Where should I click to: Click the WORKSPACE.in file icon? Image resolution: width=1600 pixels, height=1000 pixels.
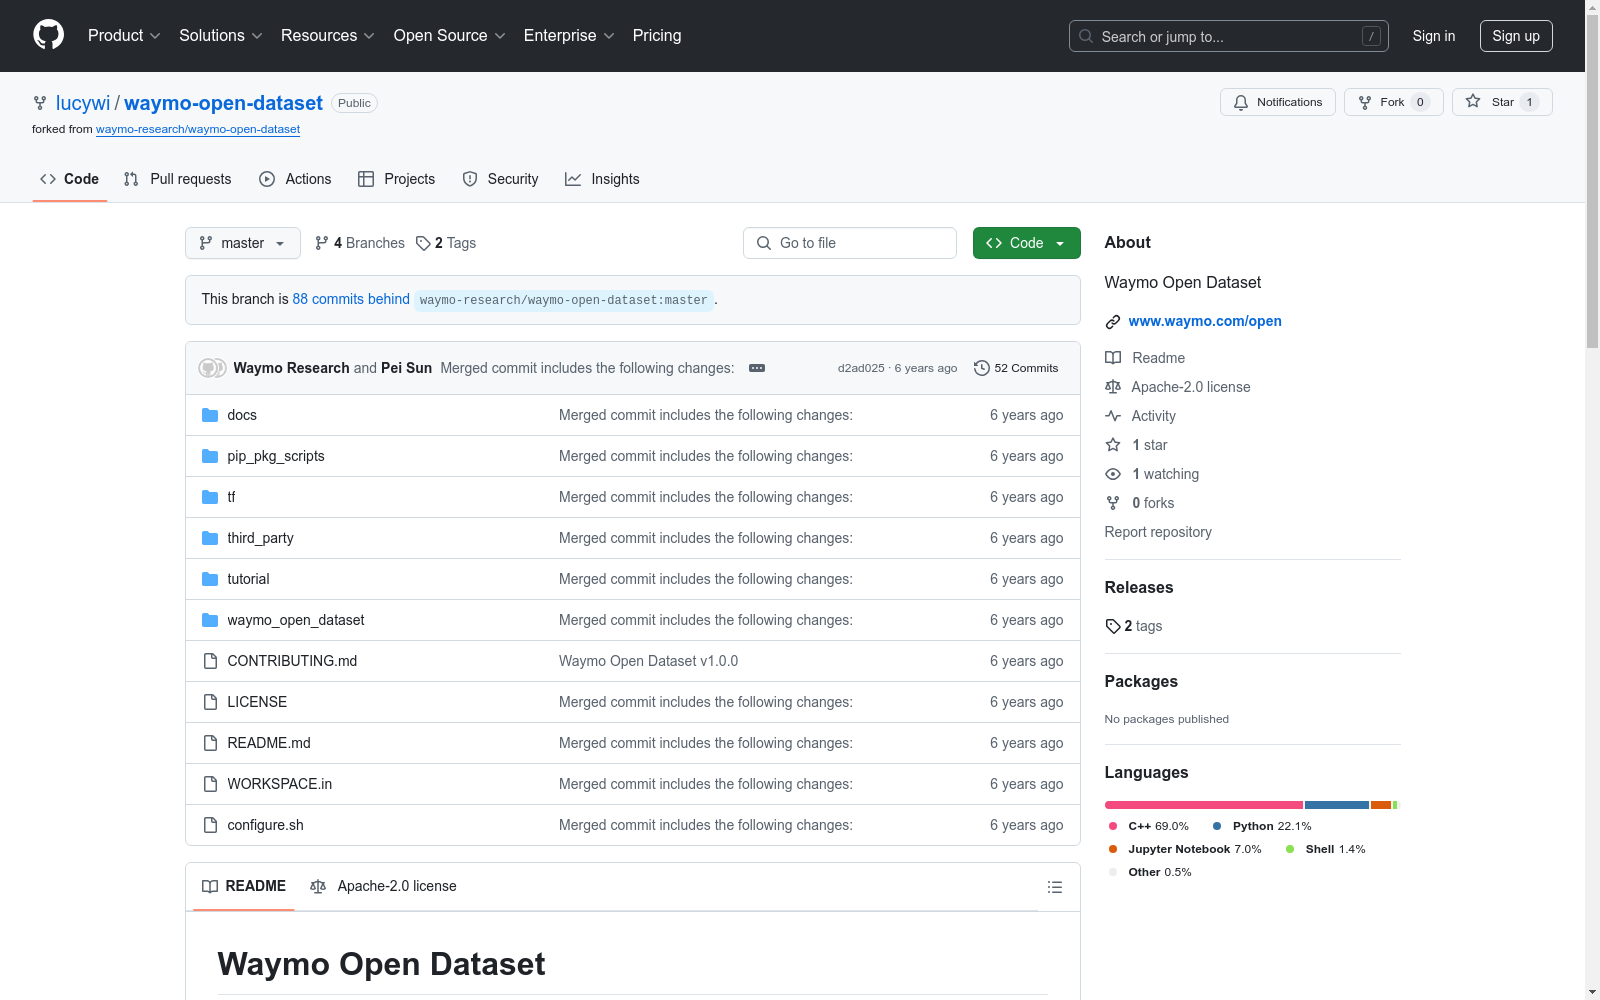click(210, 784)
